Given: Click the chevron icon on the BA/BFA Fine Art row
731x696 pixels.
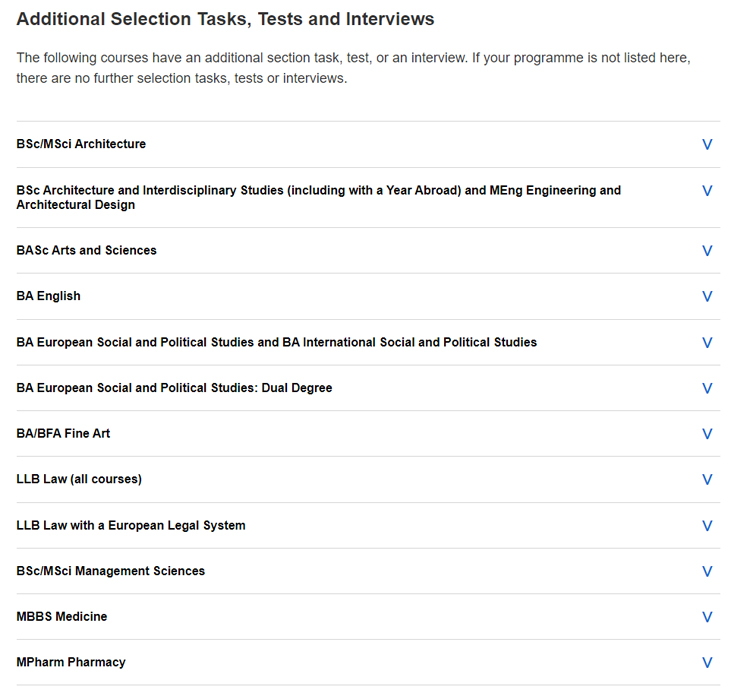Looking at the screenshot, I should 707,434.
